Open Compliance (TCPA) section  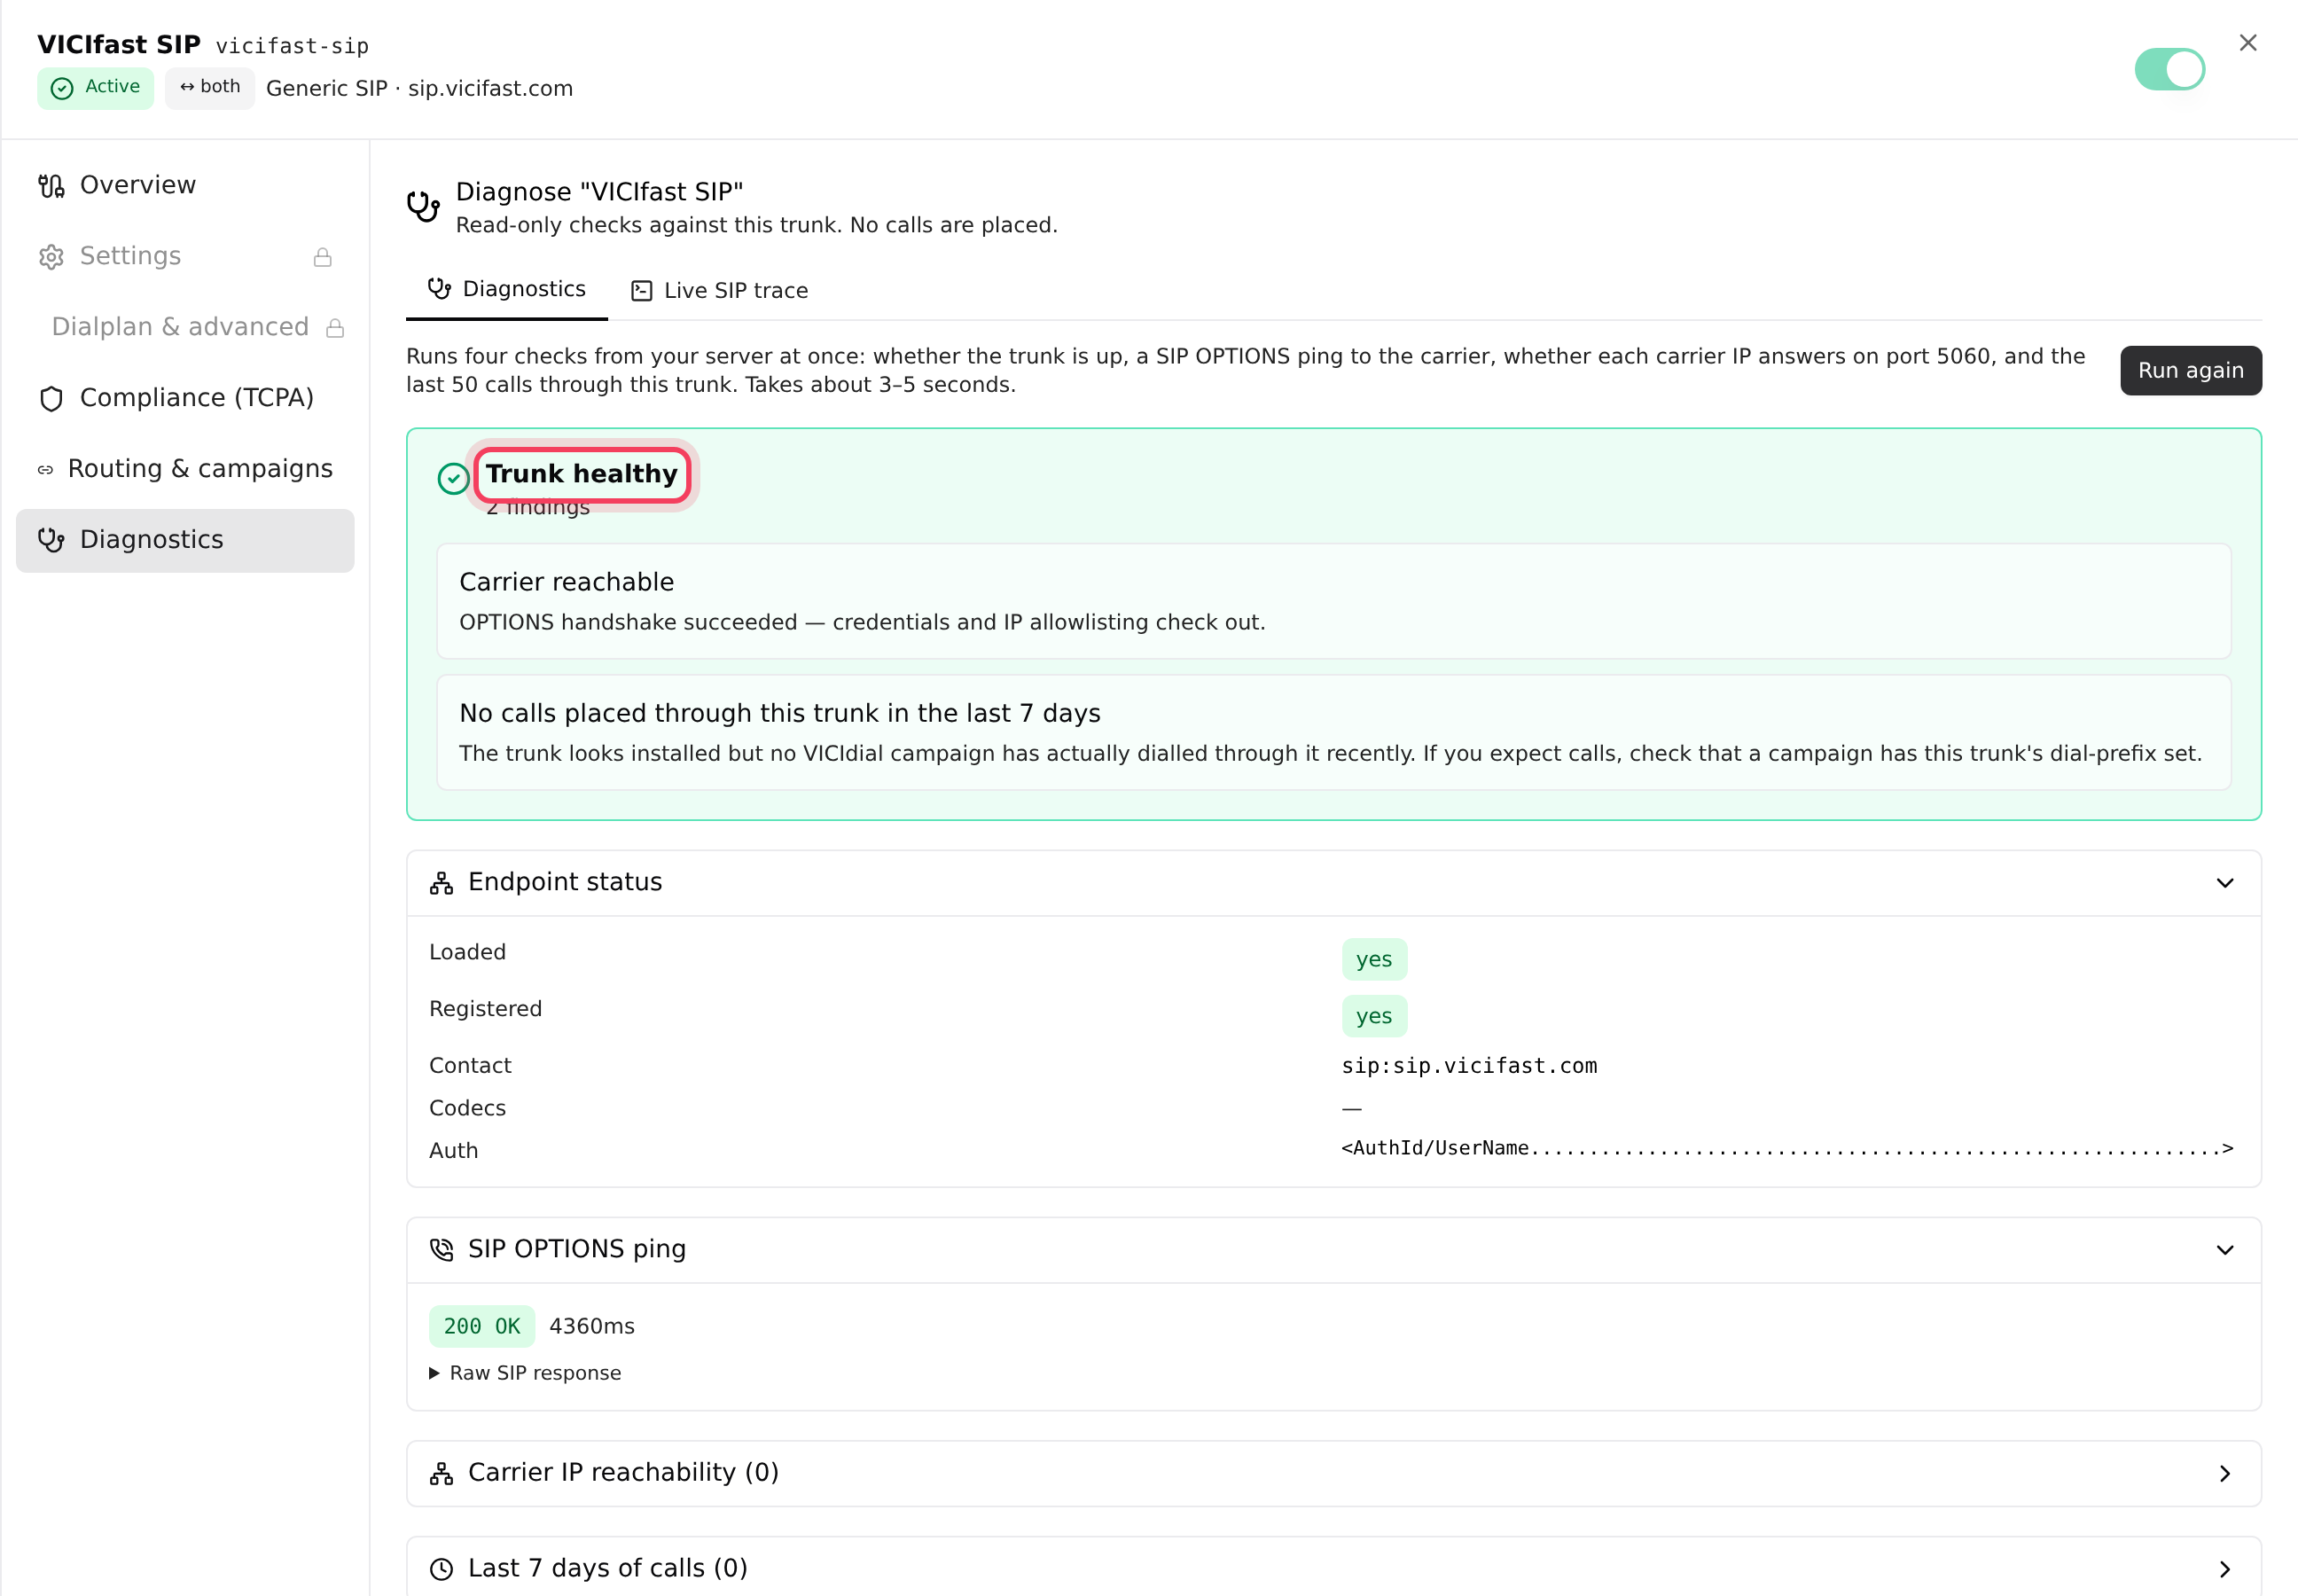pyautogui.click(x=185, y=398)
